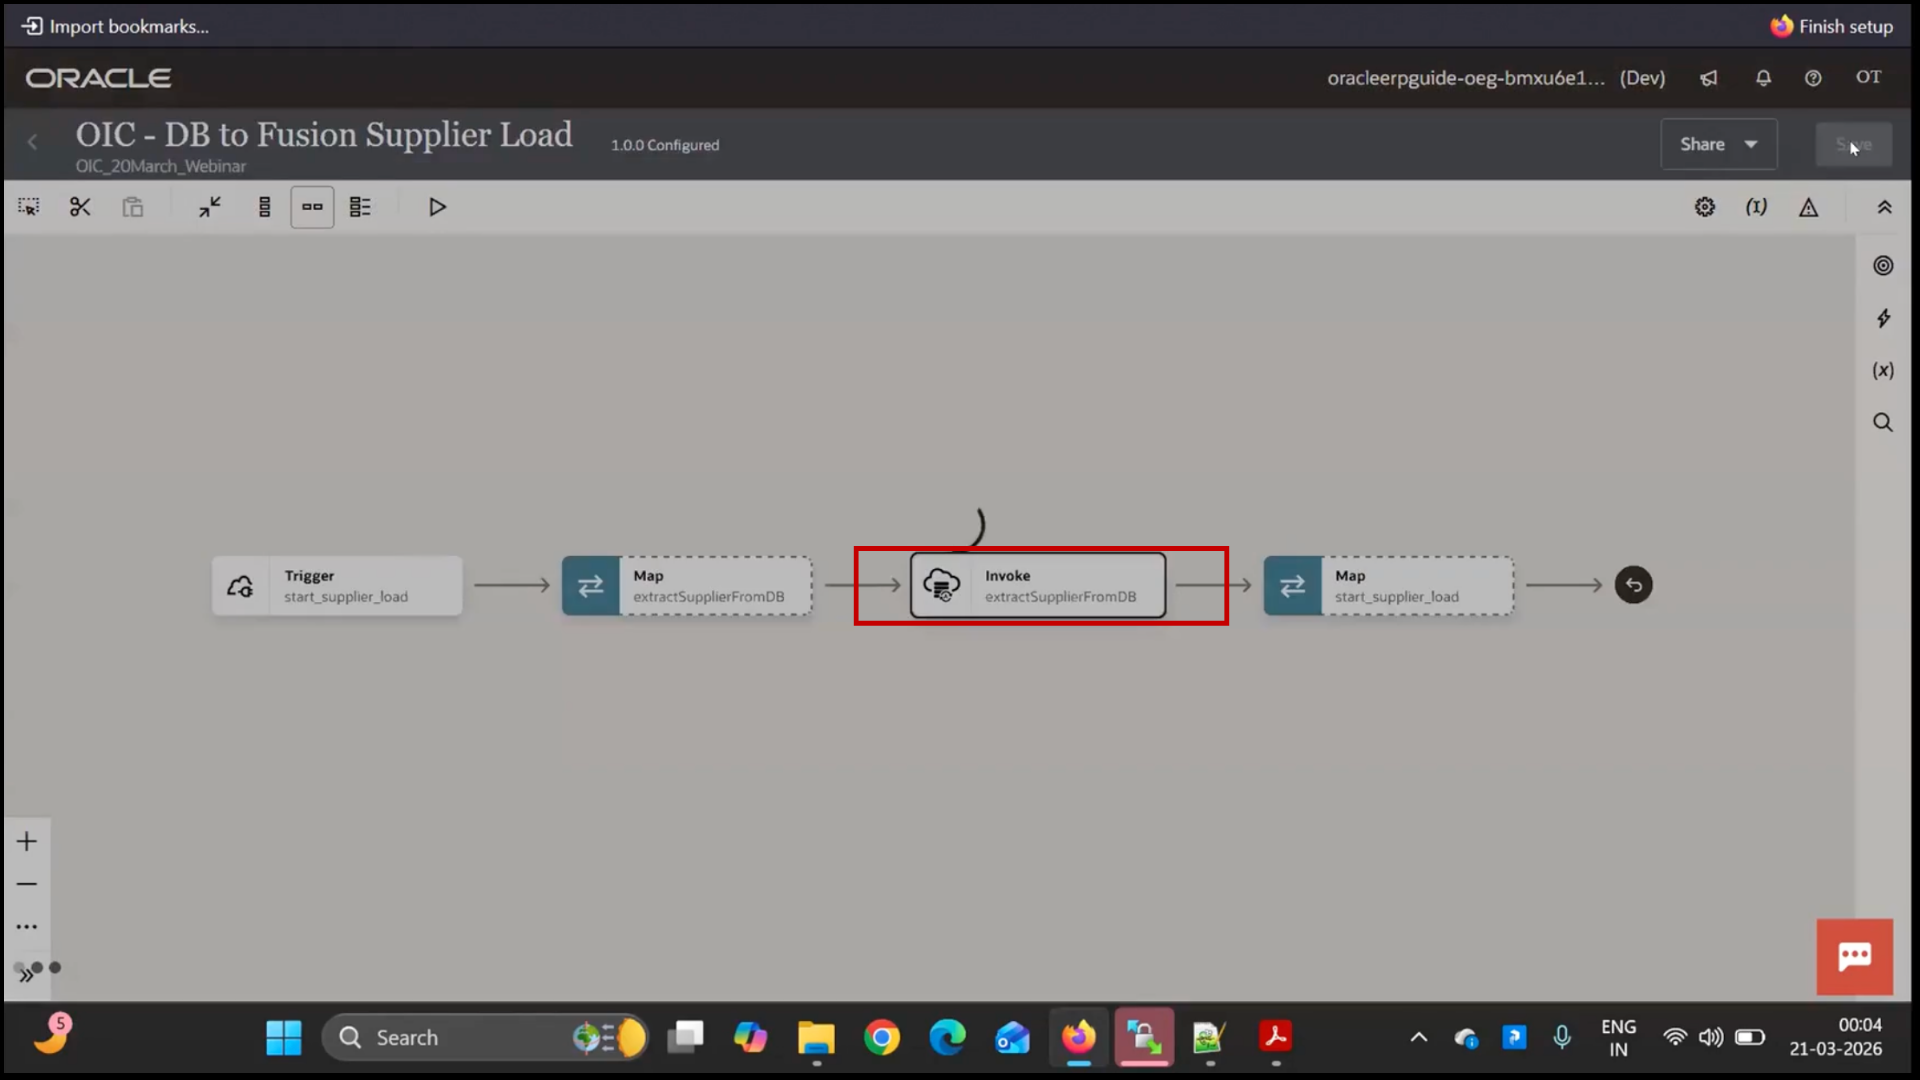
Task: Open Firefox from the taskbar
Action: (x=1078, y=1038)
